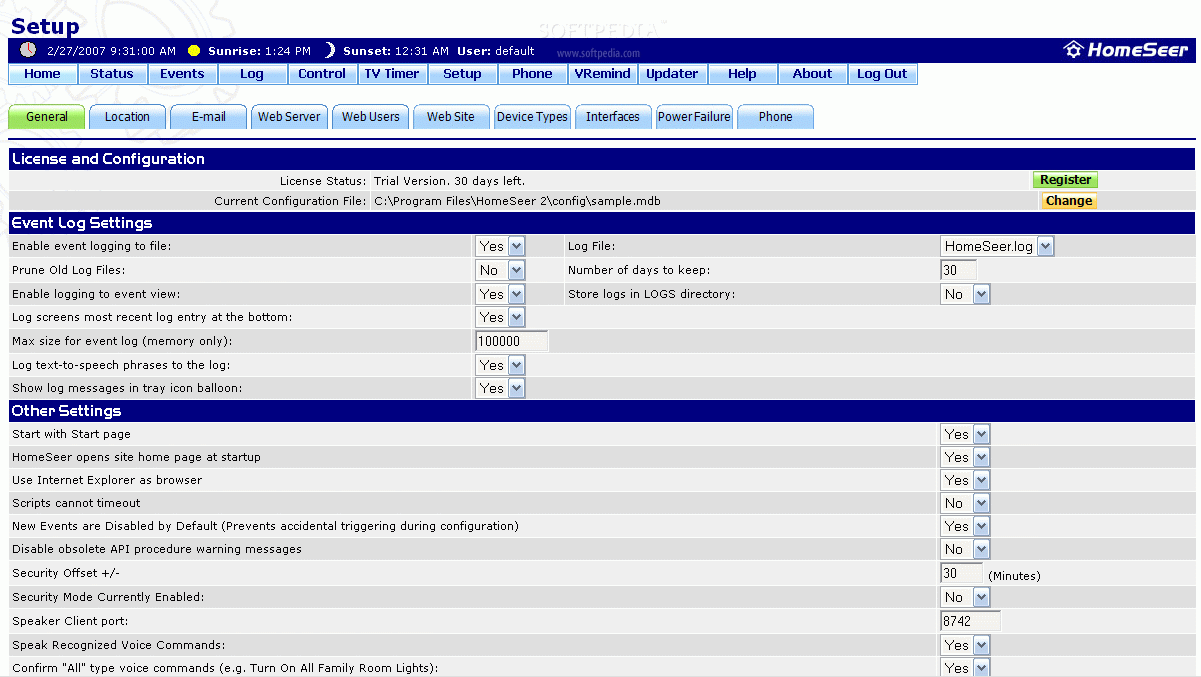Open the Show log messages in tray balloon dropdown

click(500, 388)
